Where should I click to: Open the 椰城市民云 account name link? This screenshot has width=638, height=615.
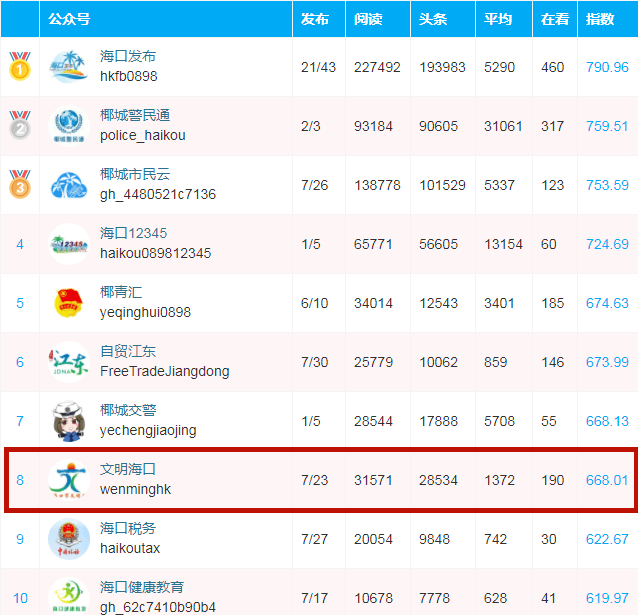click(x=135, y=174)
